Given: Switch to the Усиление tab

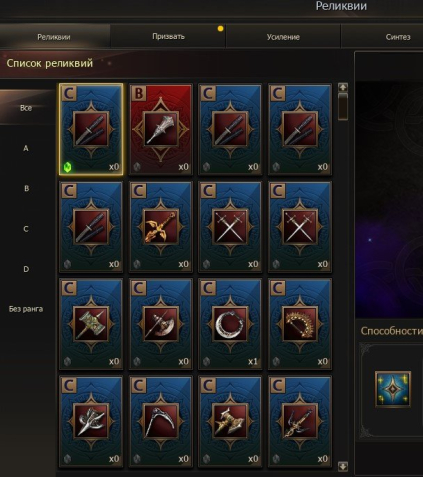Looking at the screenshot, I should point(283,37).
